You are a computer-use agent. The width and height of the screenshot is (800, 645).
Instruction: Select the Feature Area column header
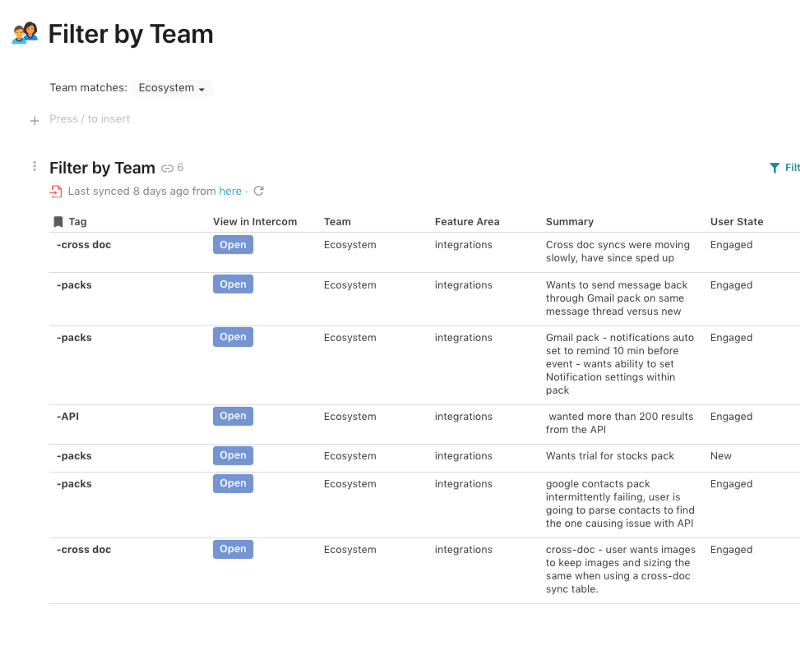click(x=467, y=221)
